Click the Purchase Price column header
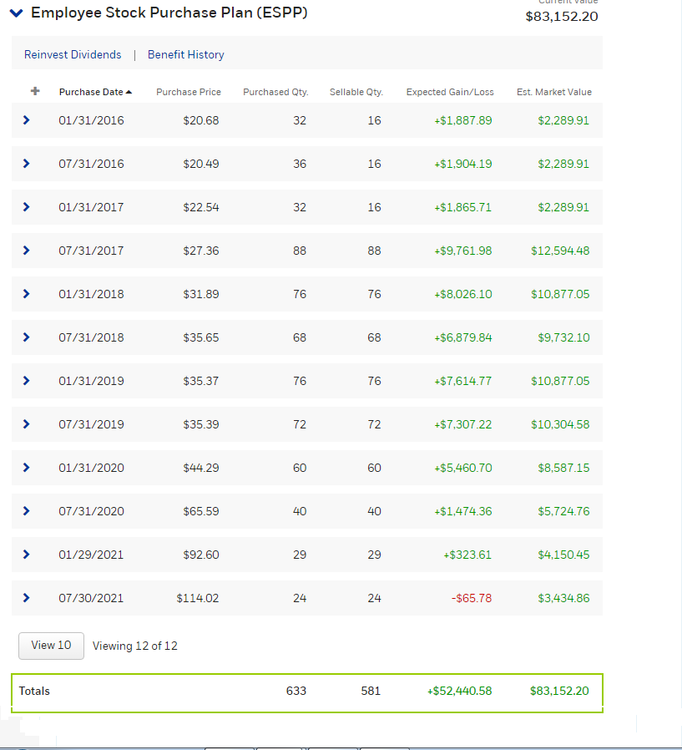682x750 pixels. [x=188, y=92]
